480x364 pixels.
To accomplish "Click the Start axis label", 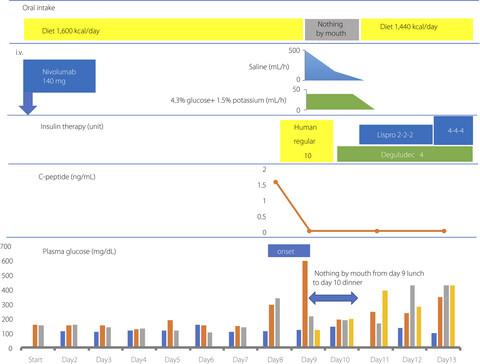I will click(x=35, y=359).
